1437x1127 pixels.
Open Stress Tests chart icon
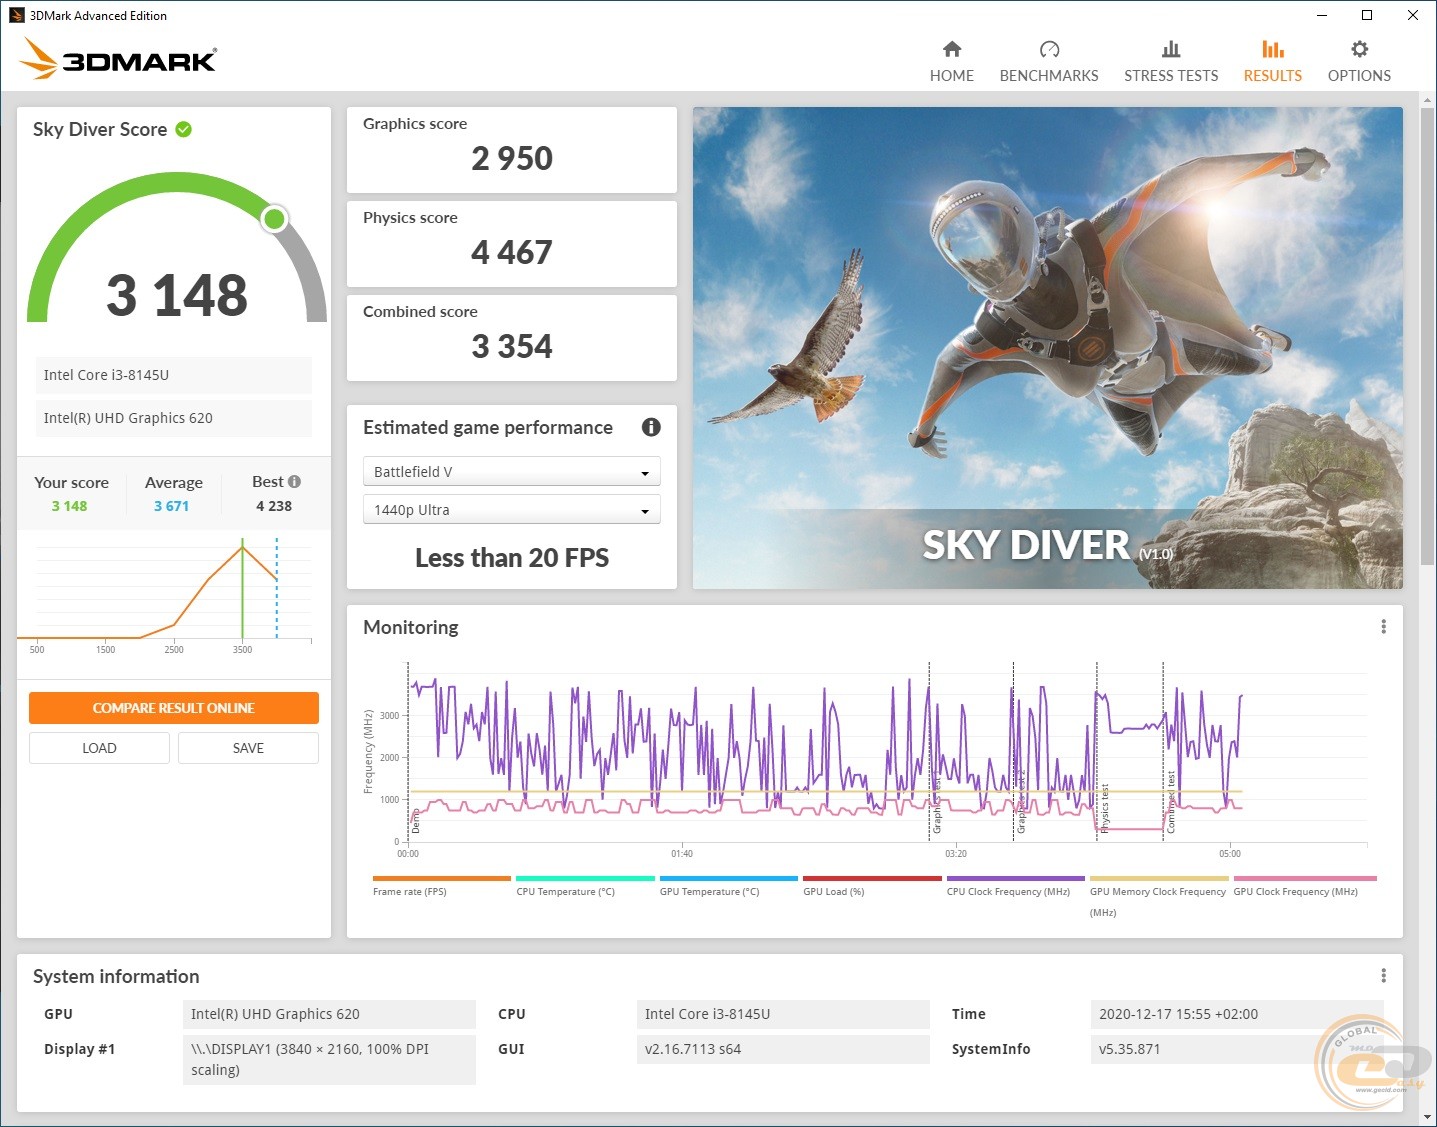[1171, 50]
